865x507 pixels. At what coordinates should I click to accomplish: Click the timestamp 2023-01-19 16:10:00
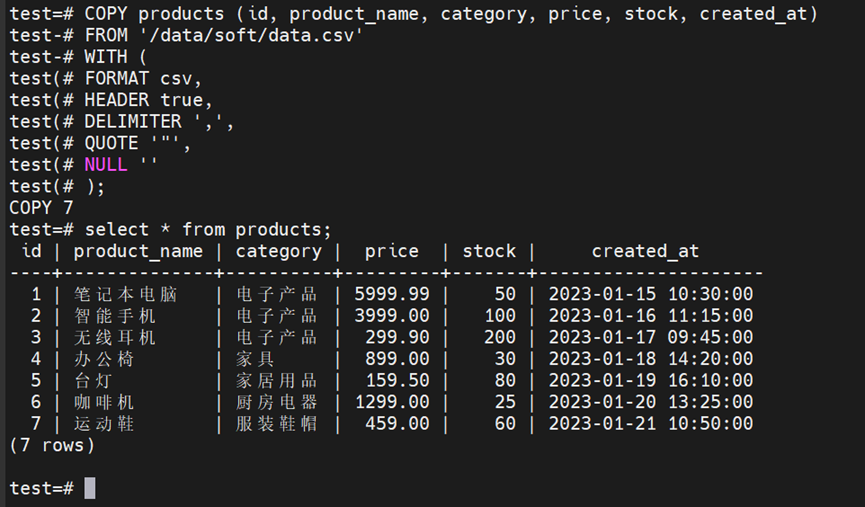(x=650, y=381)
